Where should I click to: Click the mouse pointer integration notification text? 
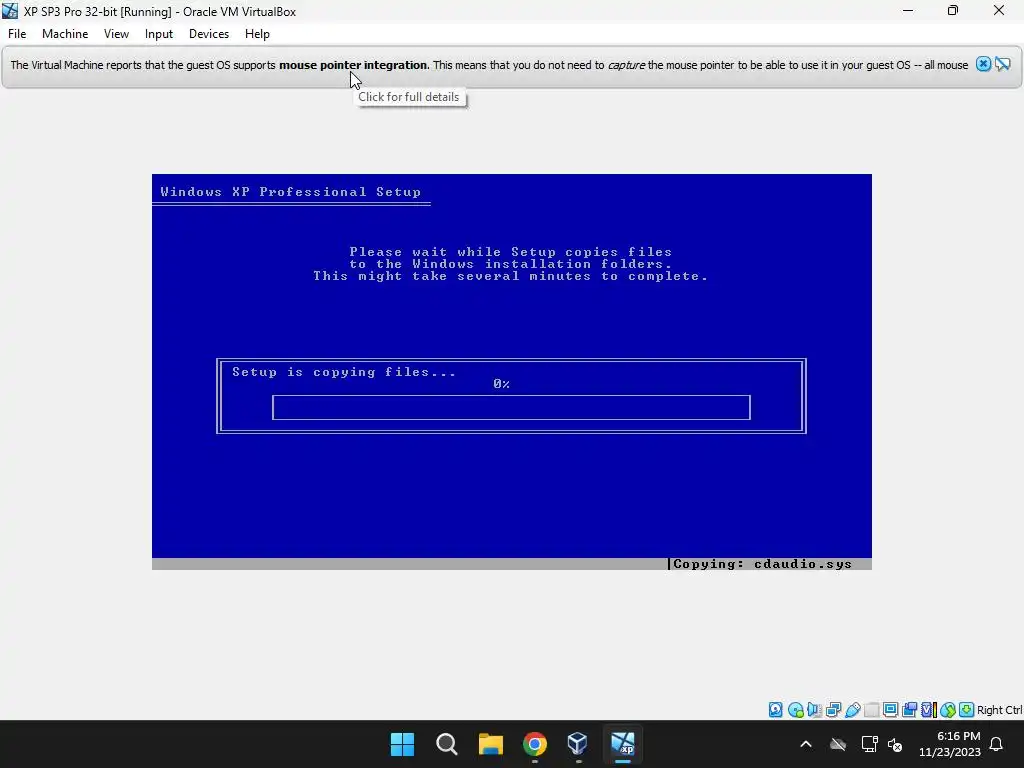pos(489,65)
